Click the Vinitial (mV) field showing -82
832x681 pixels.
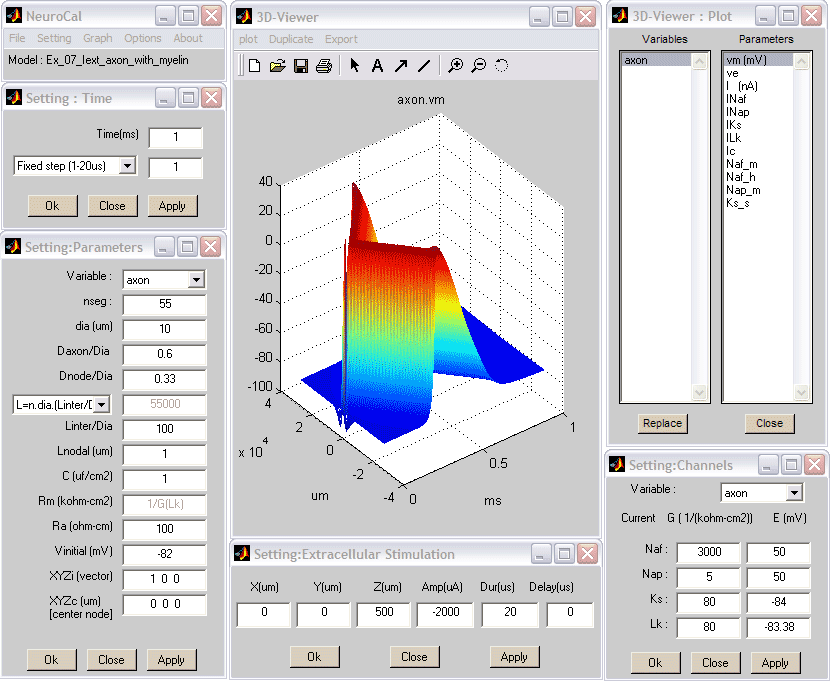point(164,554)
